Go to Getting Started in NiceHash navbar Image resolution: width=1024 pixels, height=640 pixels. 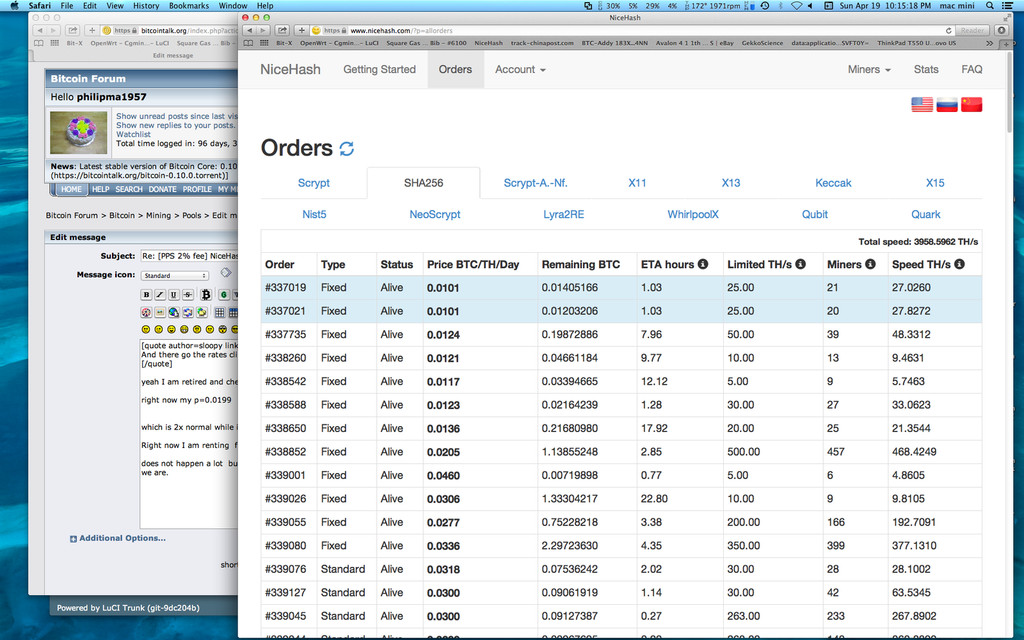[379, 69]
